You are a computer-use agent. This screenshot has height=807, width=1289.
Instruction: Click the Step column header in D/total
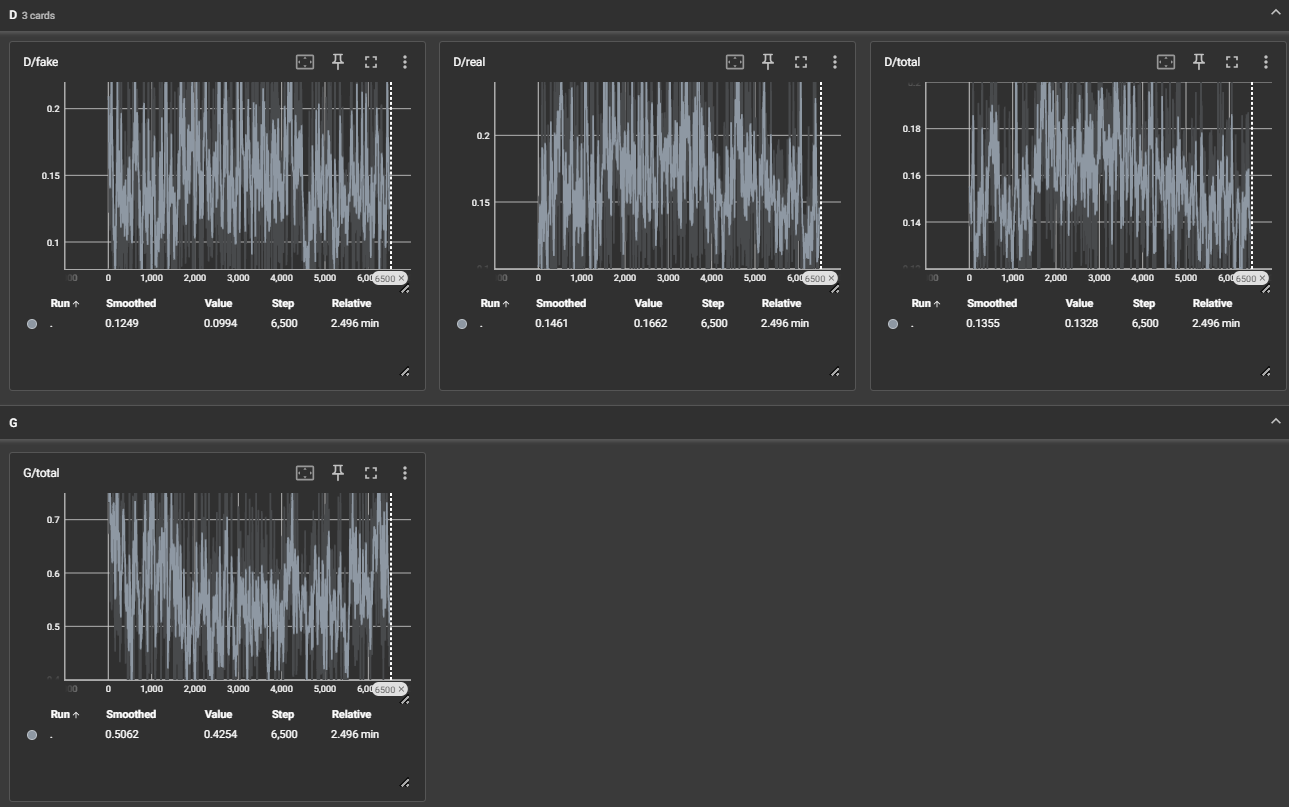click(x=1143, y=303)
